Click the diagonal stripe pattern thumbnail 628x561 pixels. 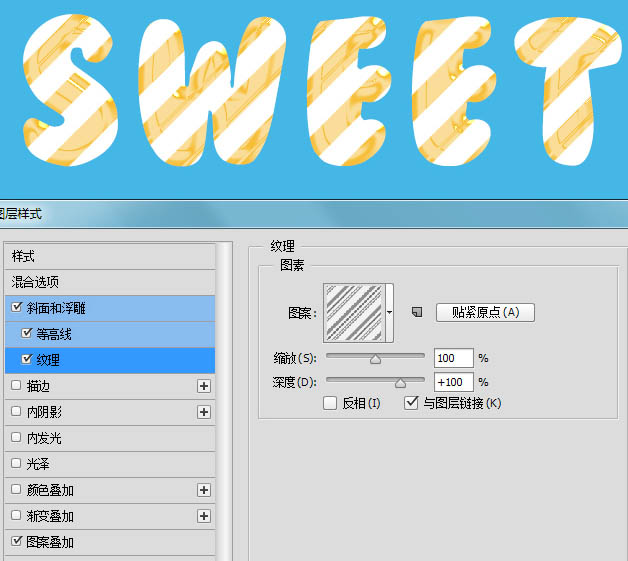pos(354,313)
